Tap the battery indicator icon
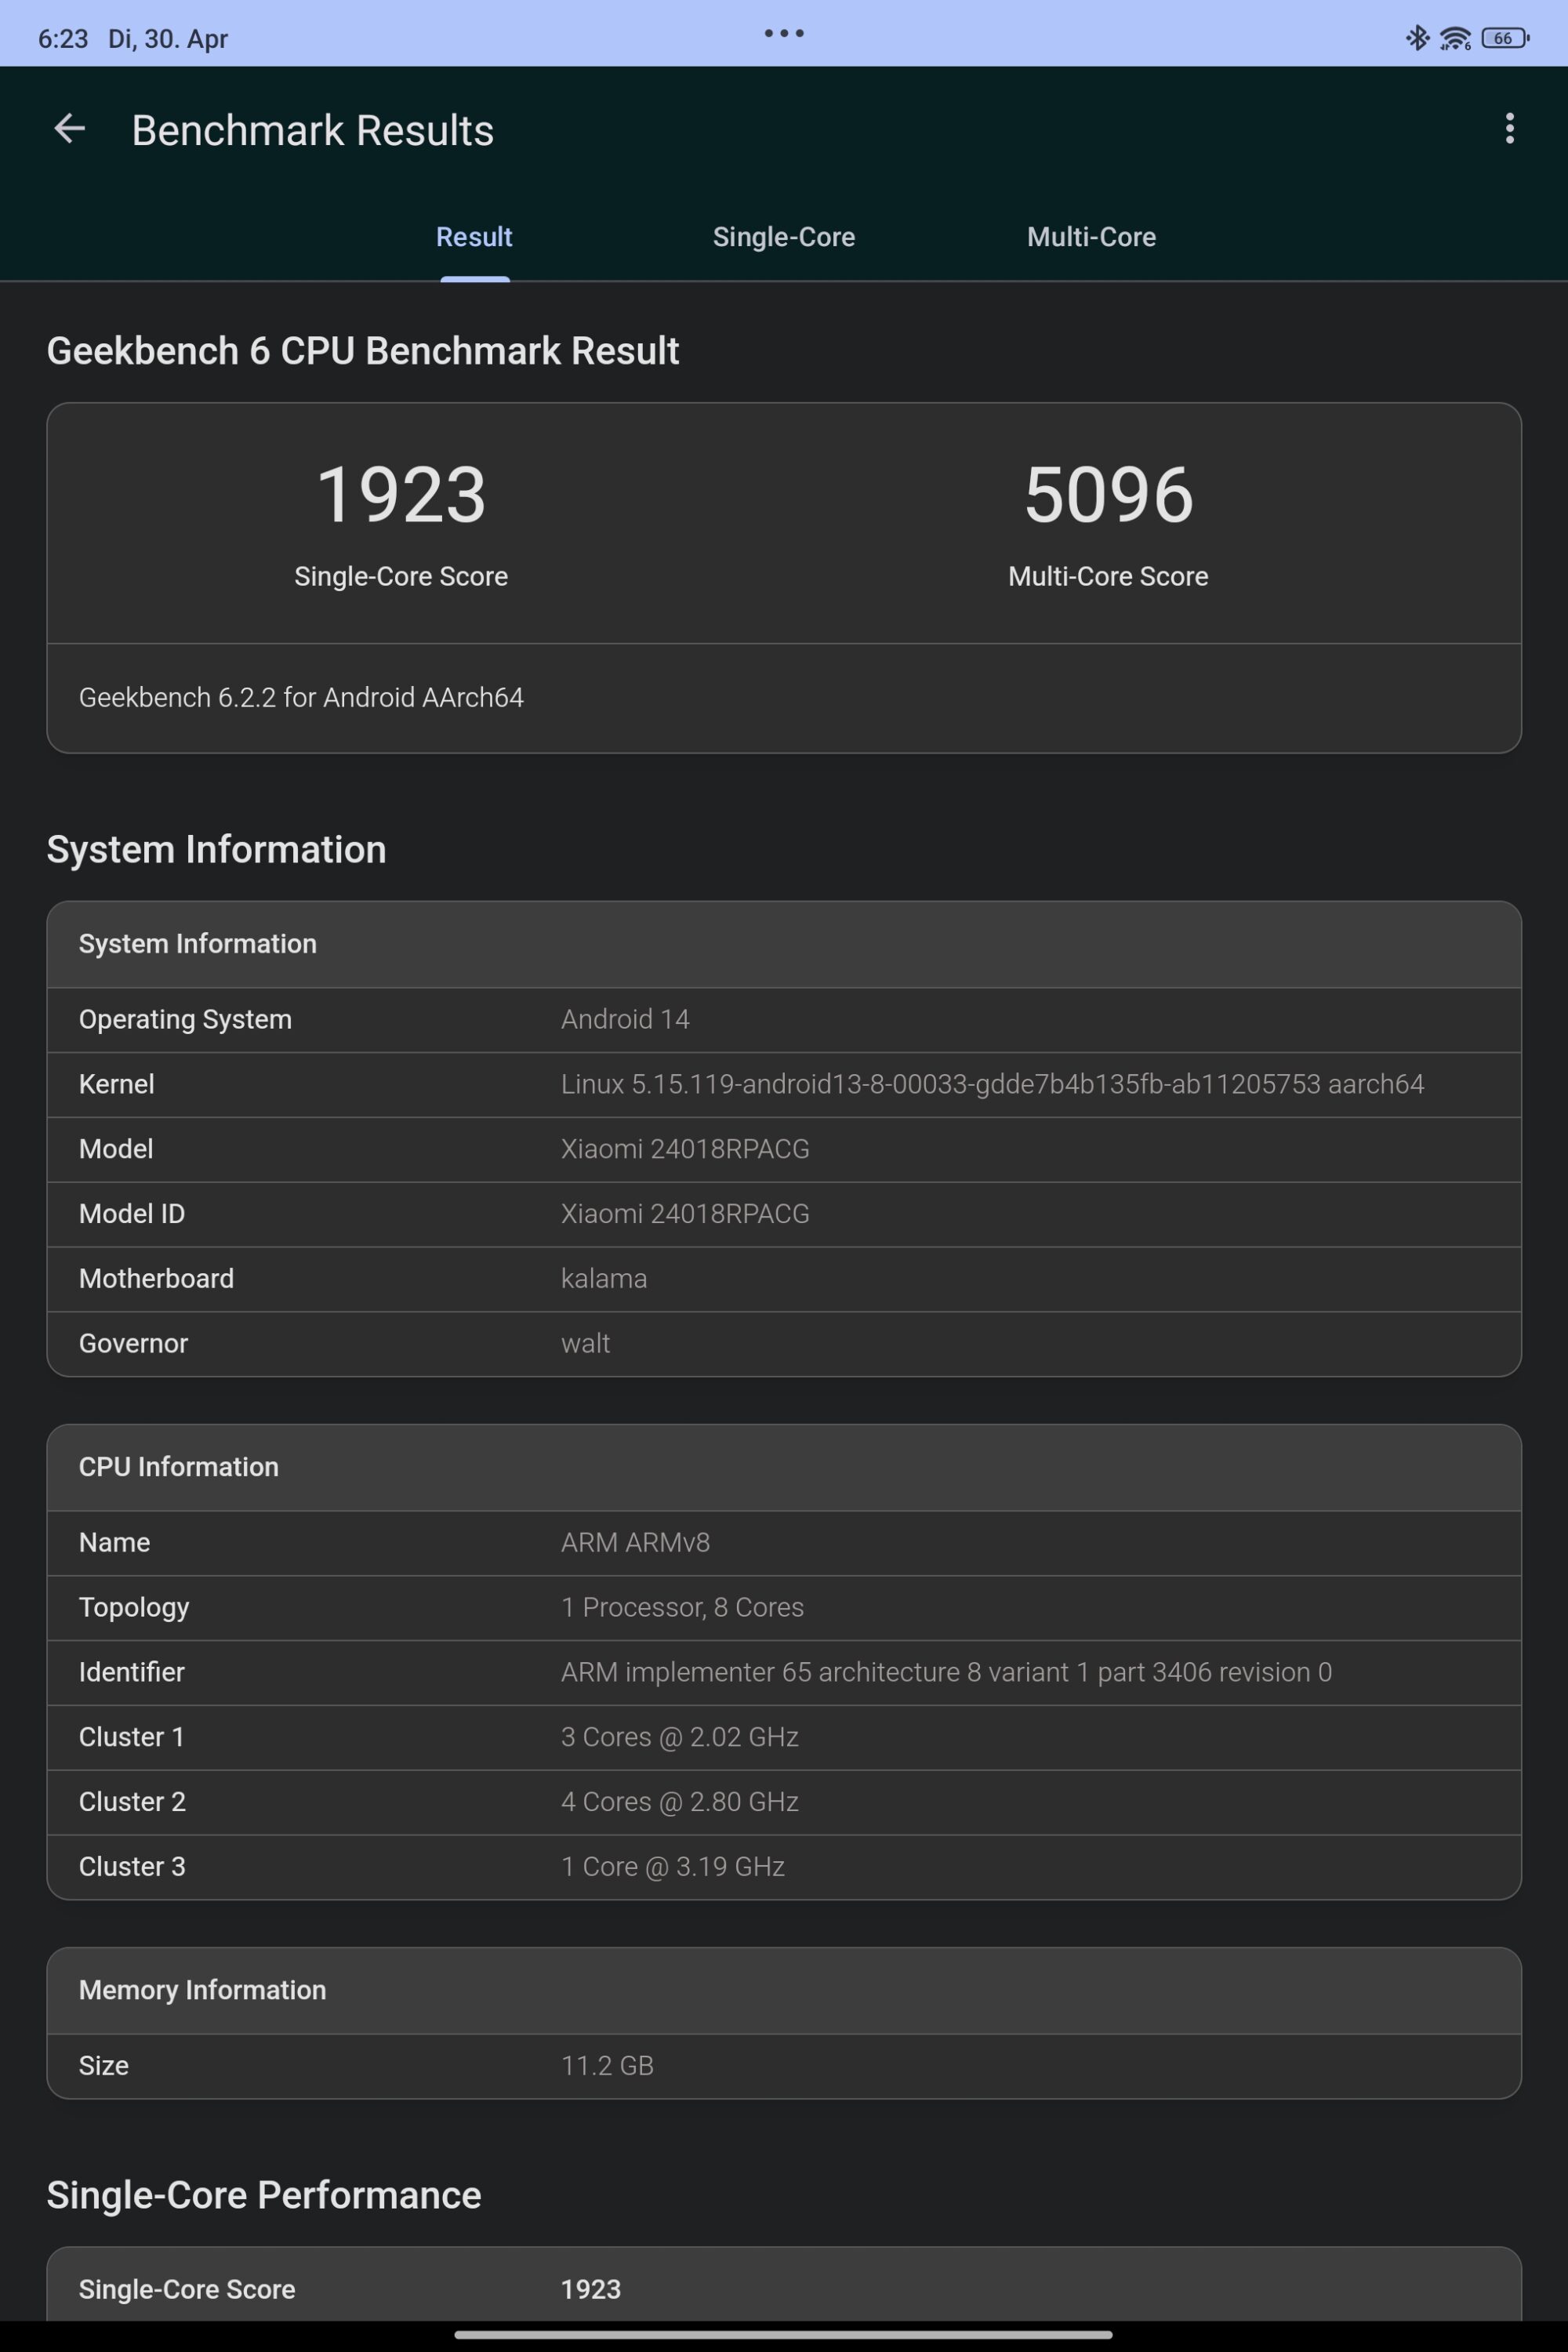Image resolution: width=1568 pixels, height=2352 pixels. coord(1505,39)
